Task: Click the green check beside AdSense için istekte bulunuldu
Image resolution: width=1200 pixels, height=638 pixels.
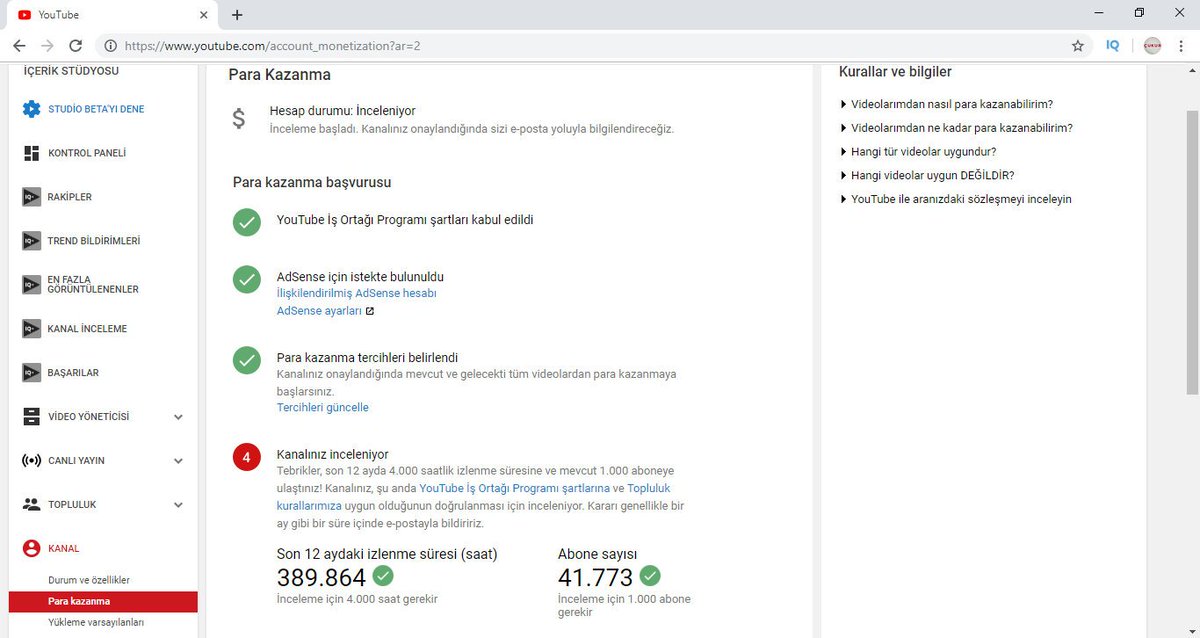Action: pyautogui.click(x=246, y=279)
